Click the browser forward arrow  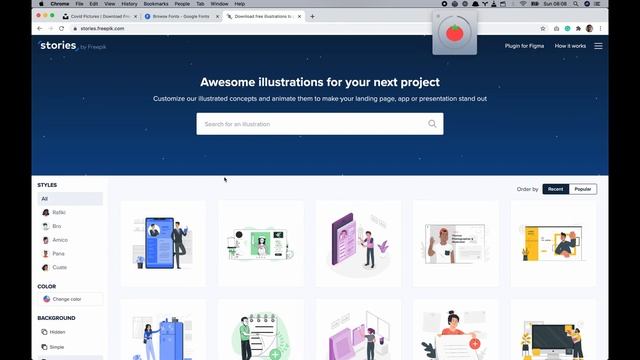51,29
